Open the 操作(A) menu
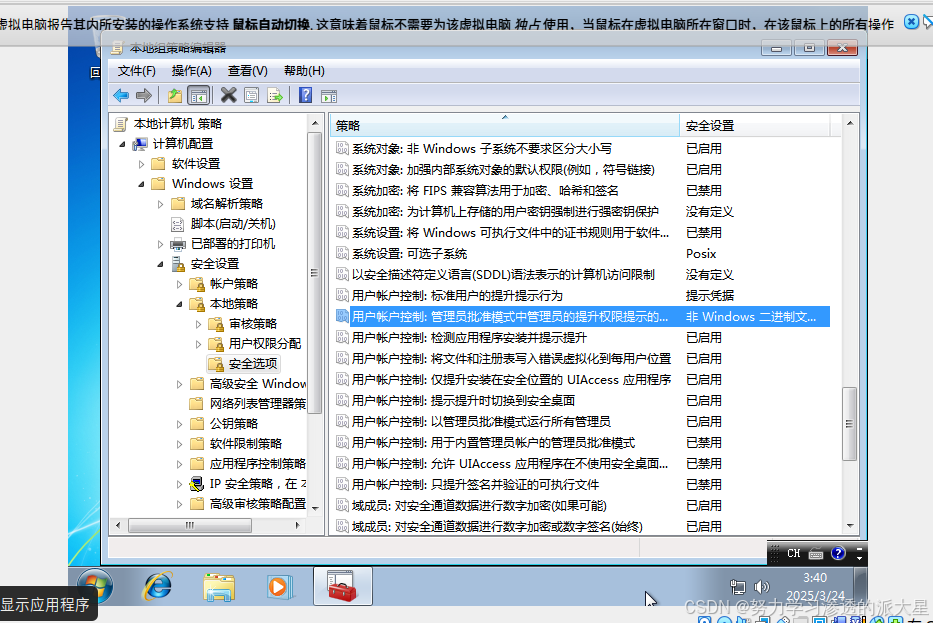Image resolution: width=933 pixels, height=623 pixels. coord(191,71)
